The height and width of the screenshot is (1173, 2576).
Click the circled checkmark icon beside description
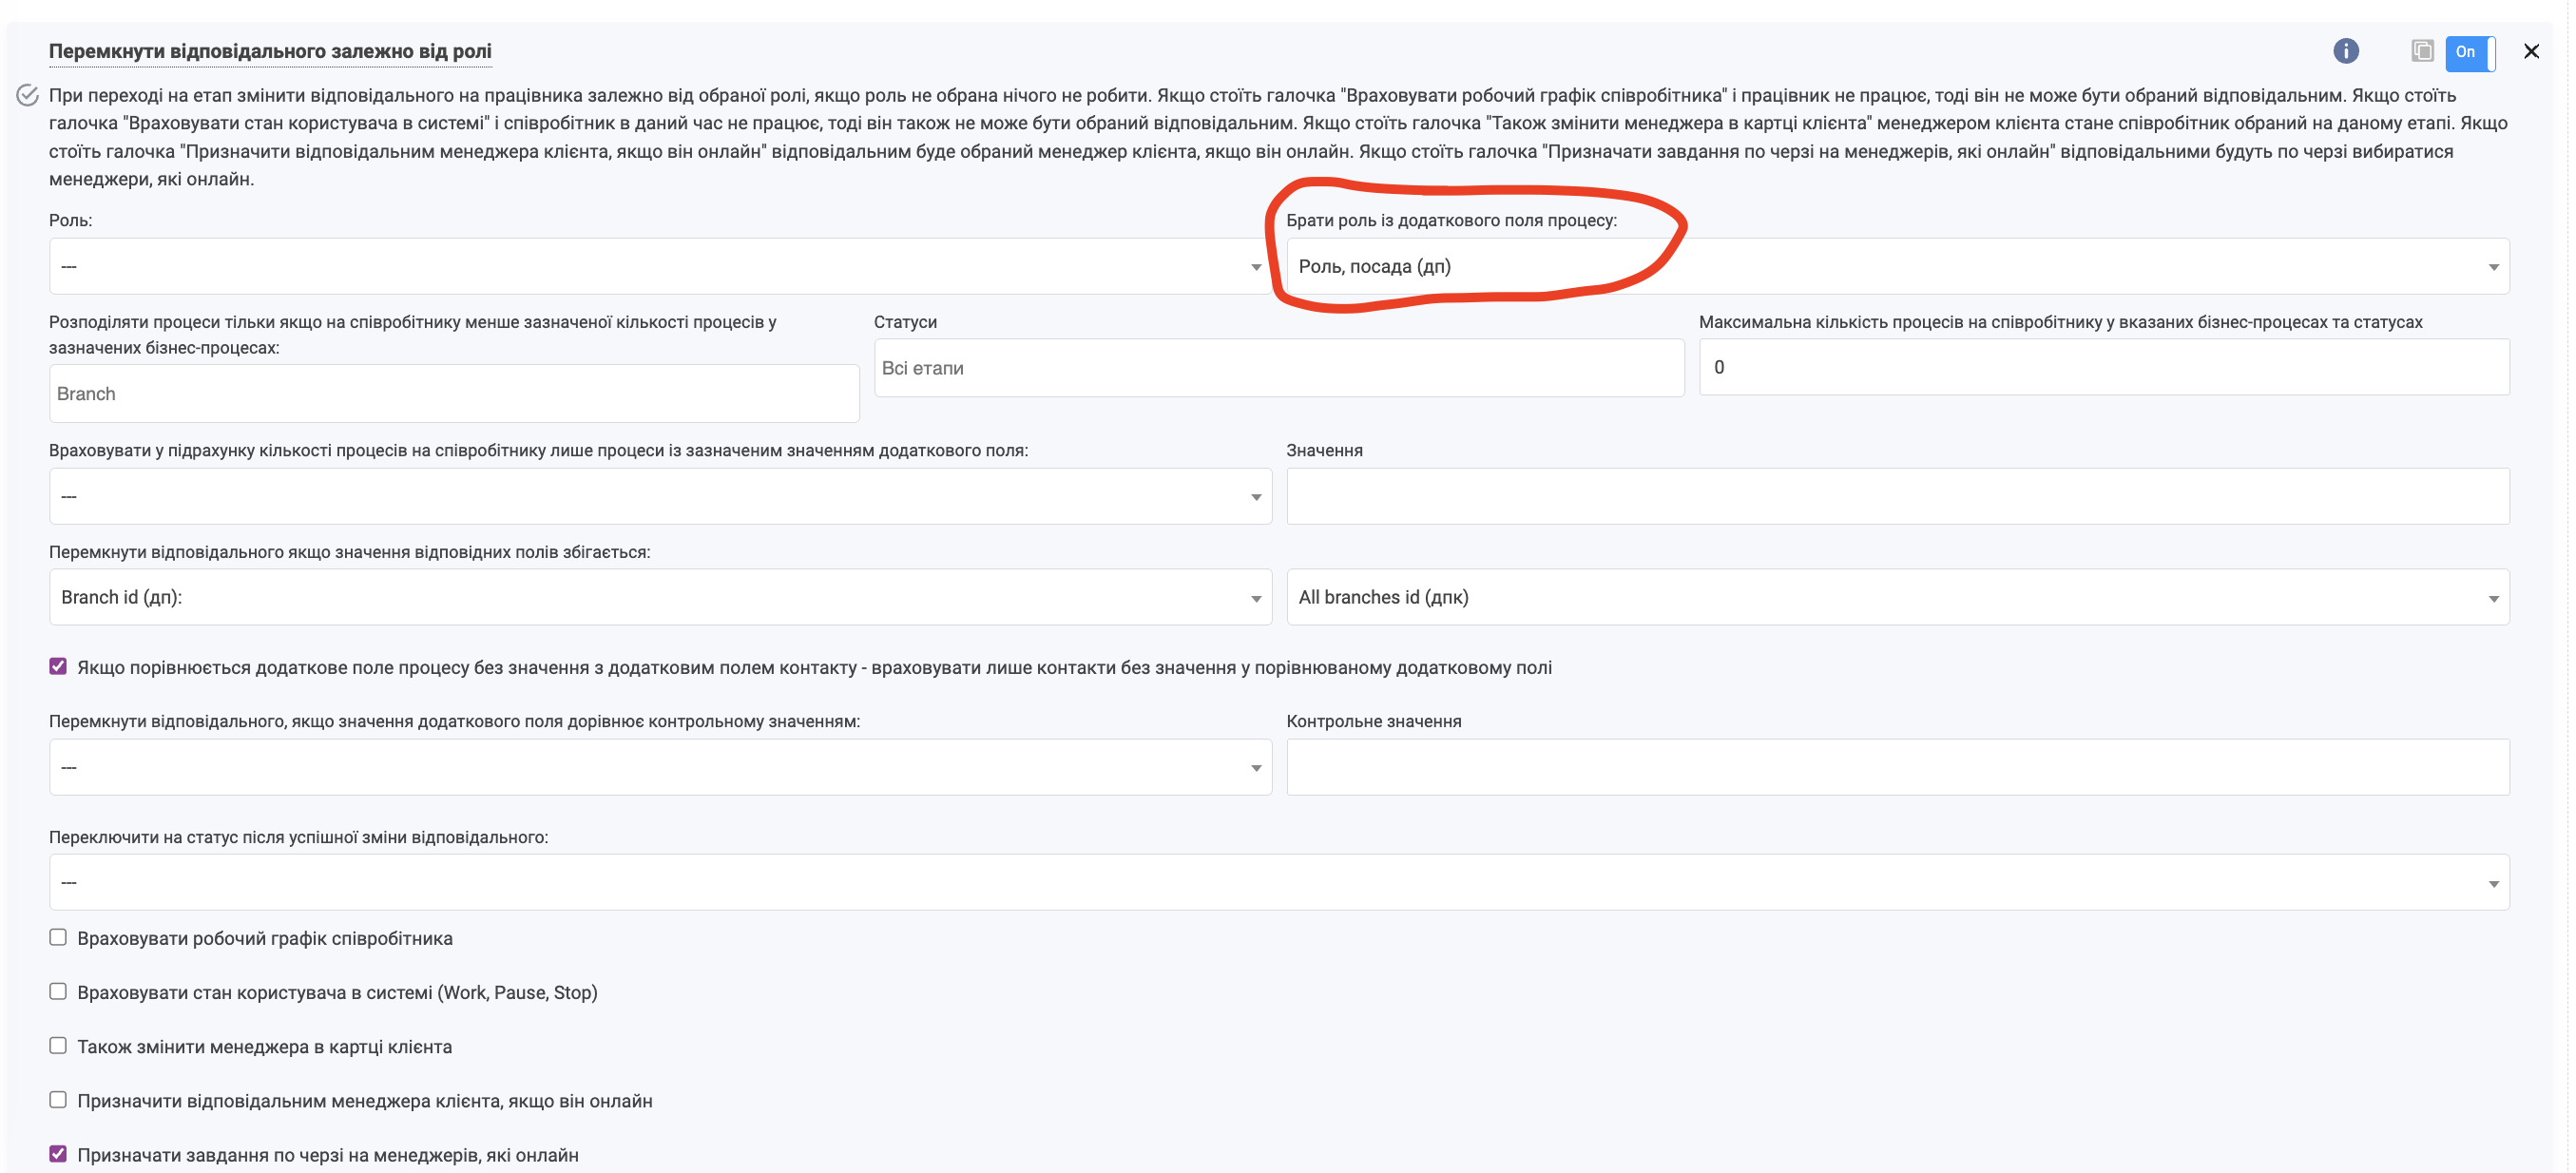[27, 96]
